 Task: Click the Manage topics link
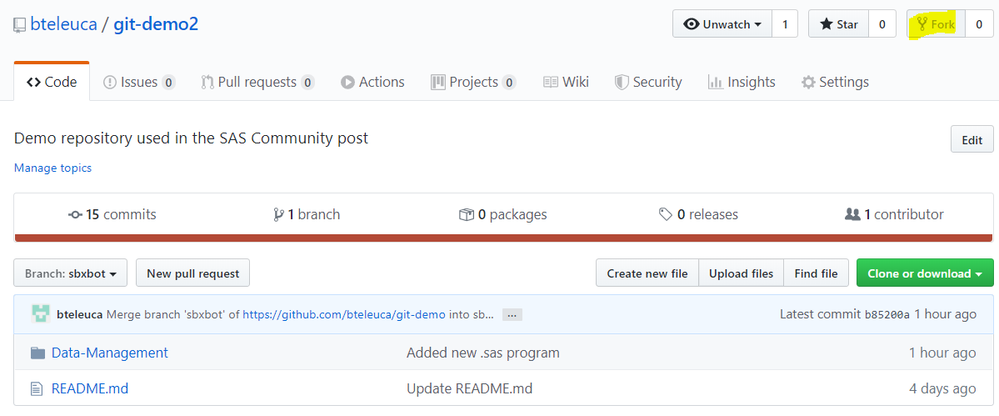pos(53,168)
